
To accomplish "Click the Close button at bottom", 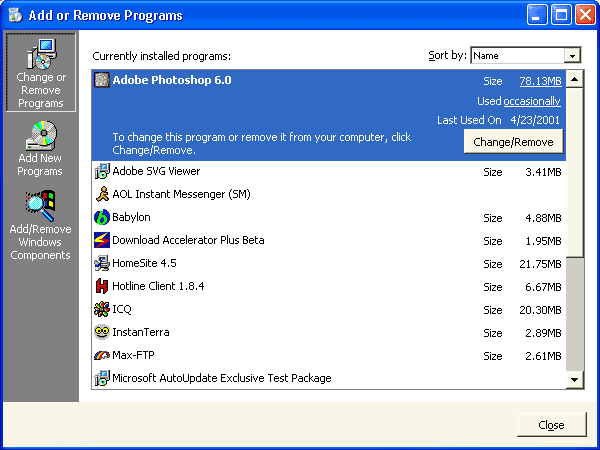I will coord(551,425).
